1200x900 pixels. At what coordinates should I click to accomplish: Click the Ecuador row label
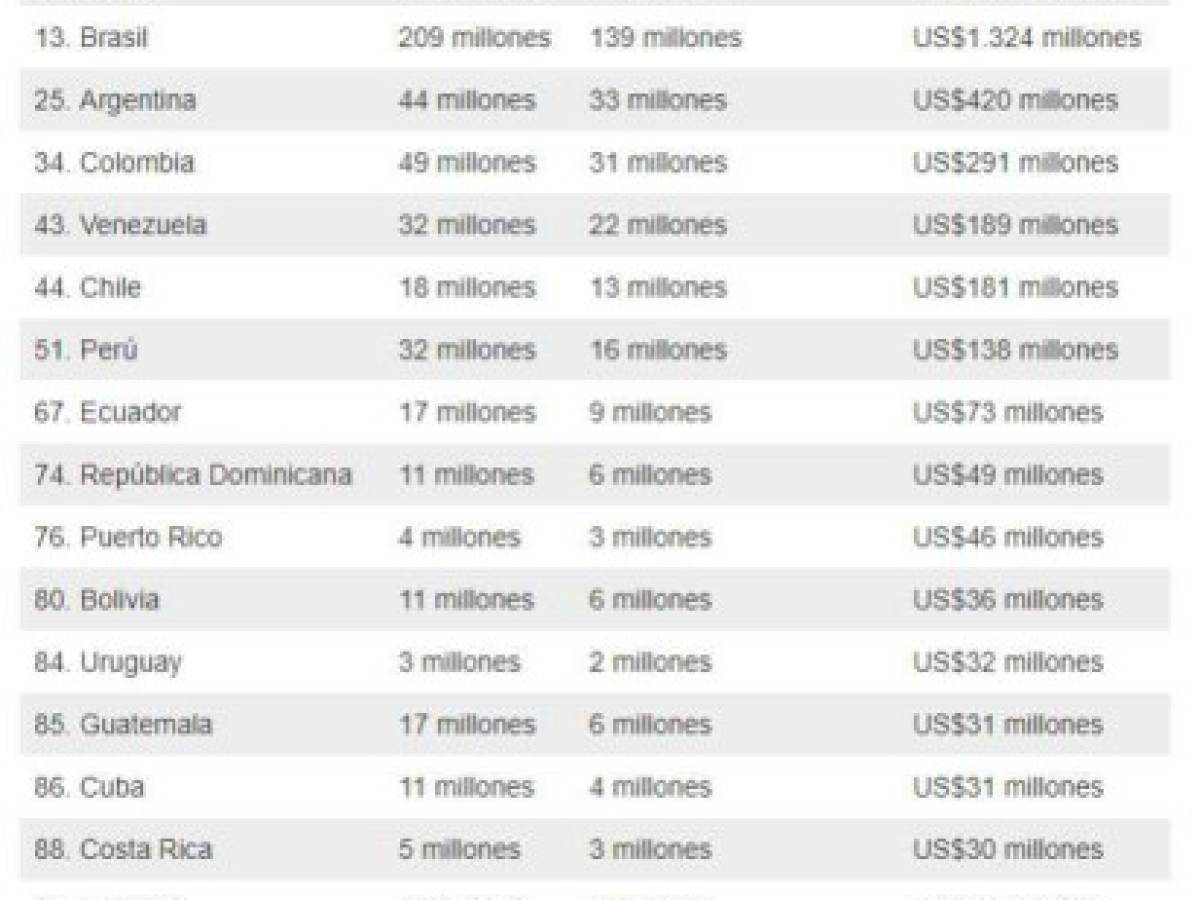coord(108,412)
